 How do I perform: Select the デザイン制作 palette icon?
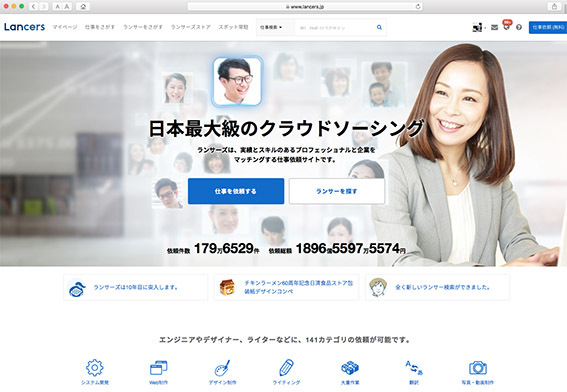click(222, 368)
